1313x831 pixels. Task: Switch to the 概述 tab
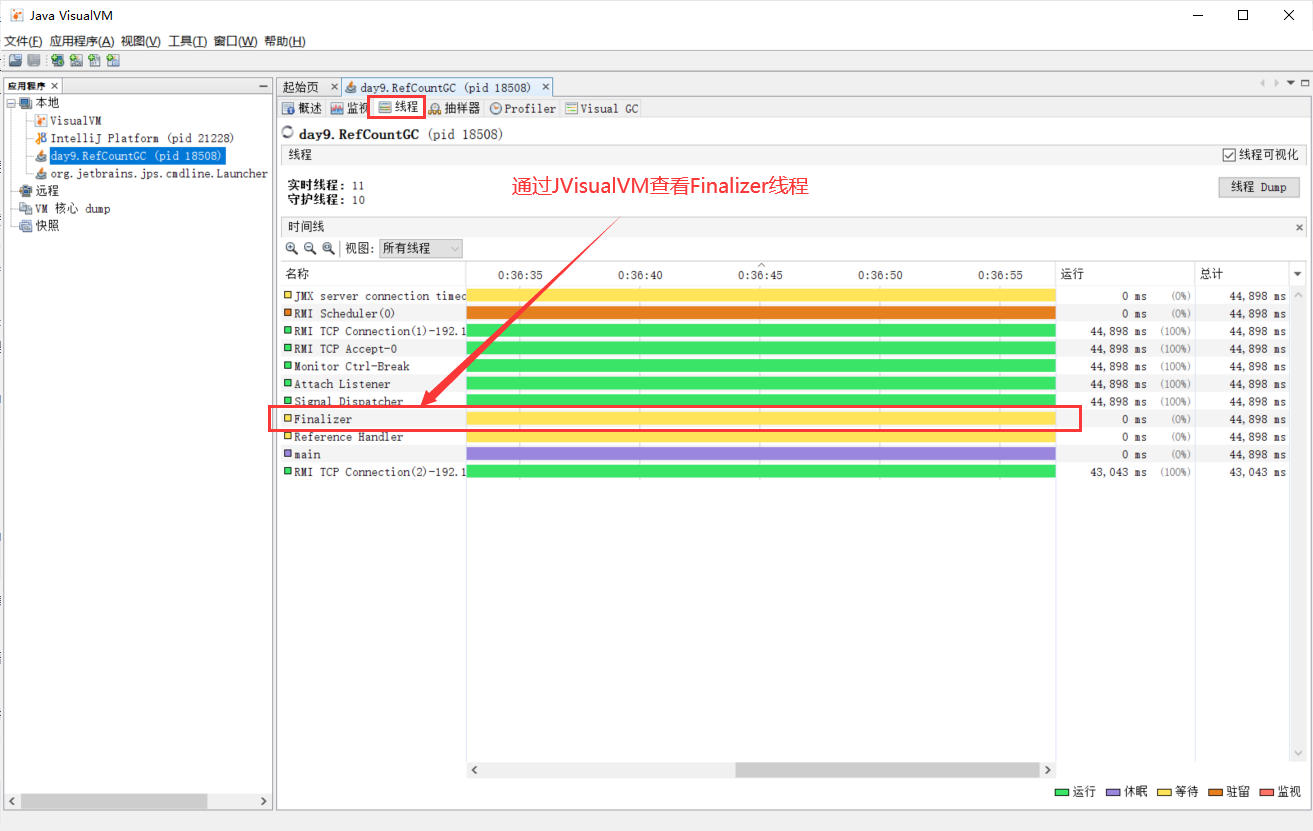(302, 108)
